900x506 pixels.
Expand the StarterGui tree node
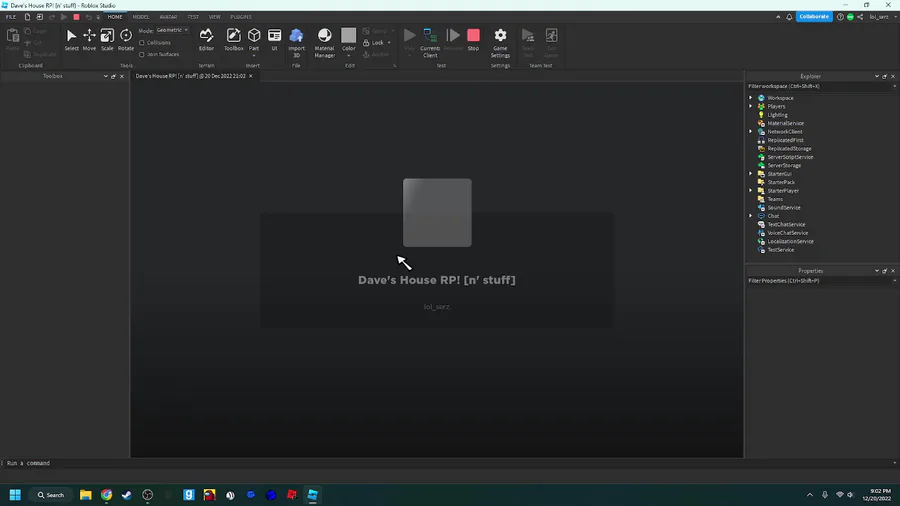pos(751,174)
